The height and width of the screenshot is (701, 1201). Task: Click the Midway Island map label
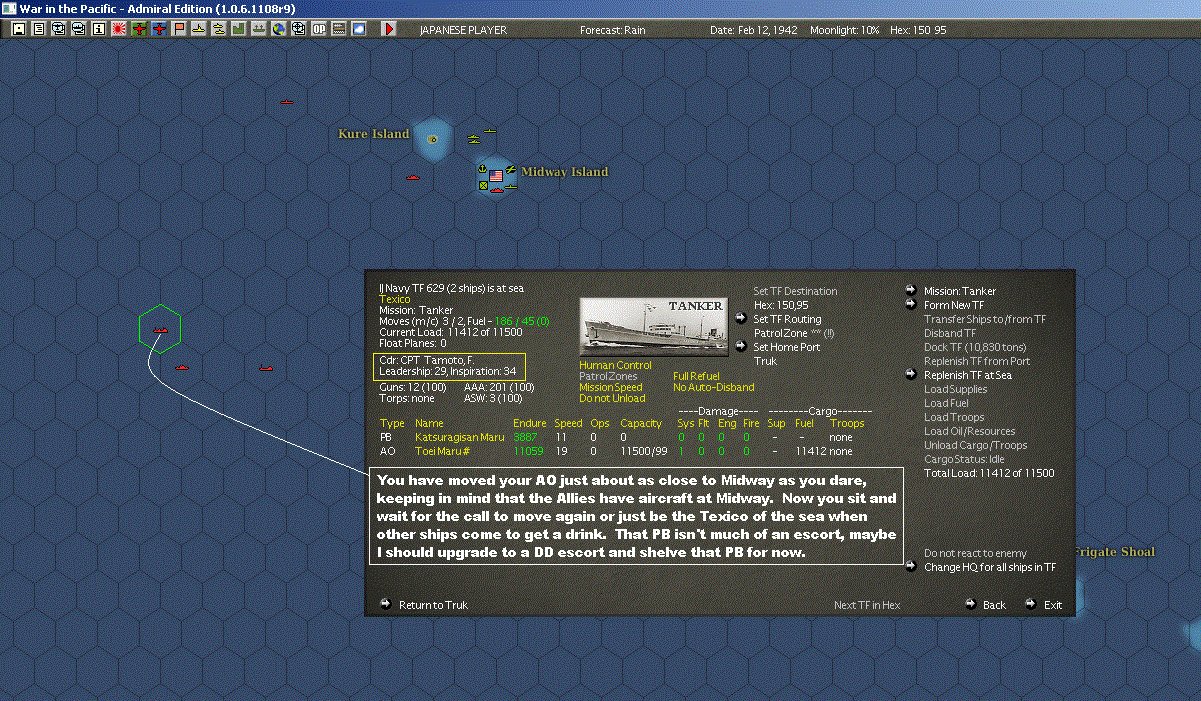click(x=564, y=172)
